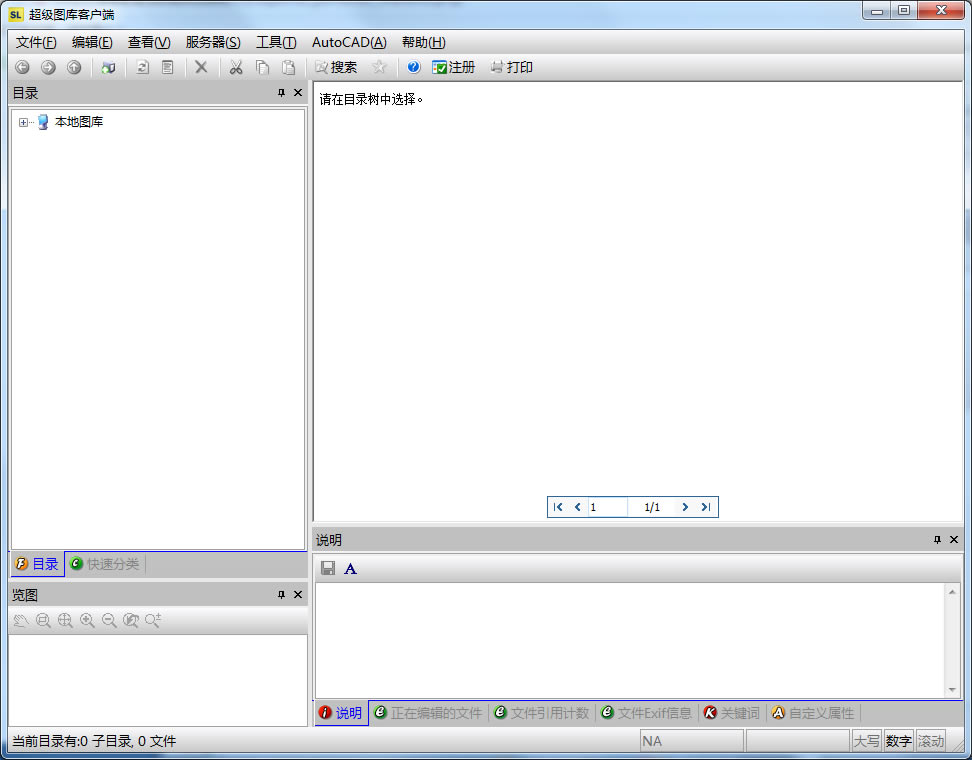Expand the 本地图库 tree node
This screenshot has height=760, width=972.
click(x=23, y=122)
